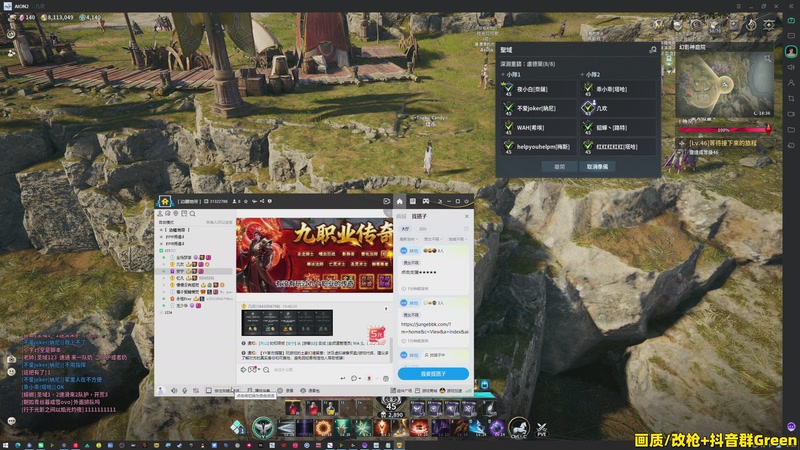Open the shield icon in the game's top menu
Image resolution: width=800 pixels, height=450 pixels.
(678, 25)
